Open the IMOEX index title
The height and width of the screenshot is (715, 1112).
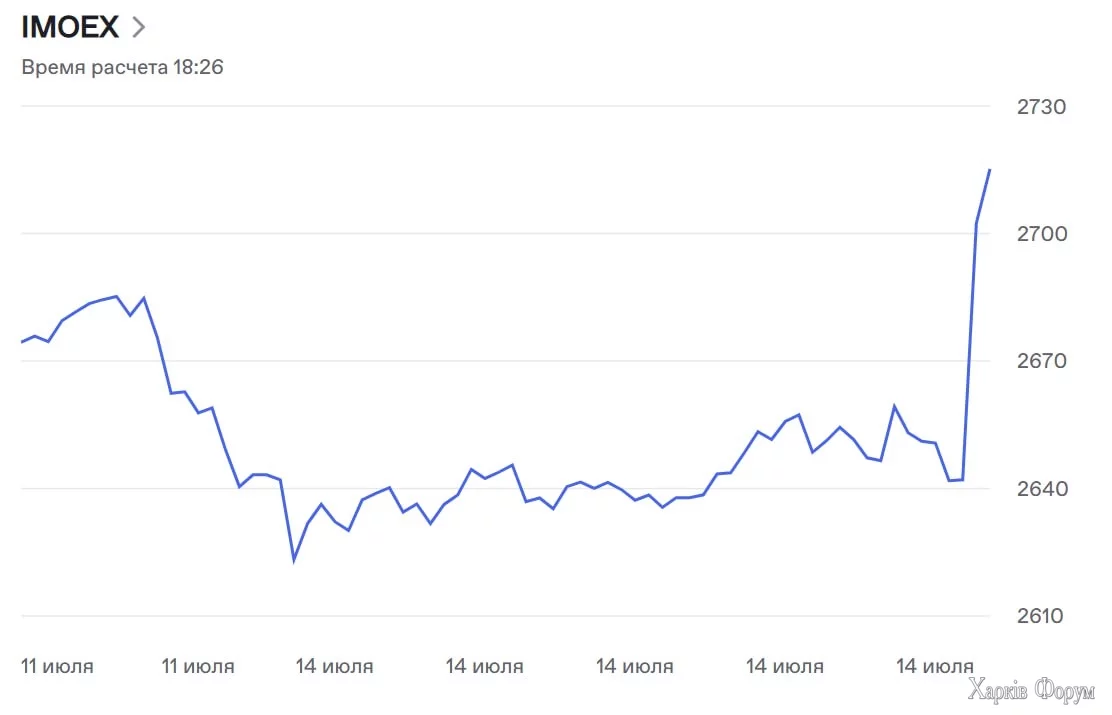70,27
